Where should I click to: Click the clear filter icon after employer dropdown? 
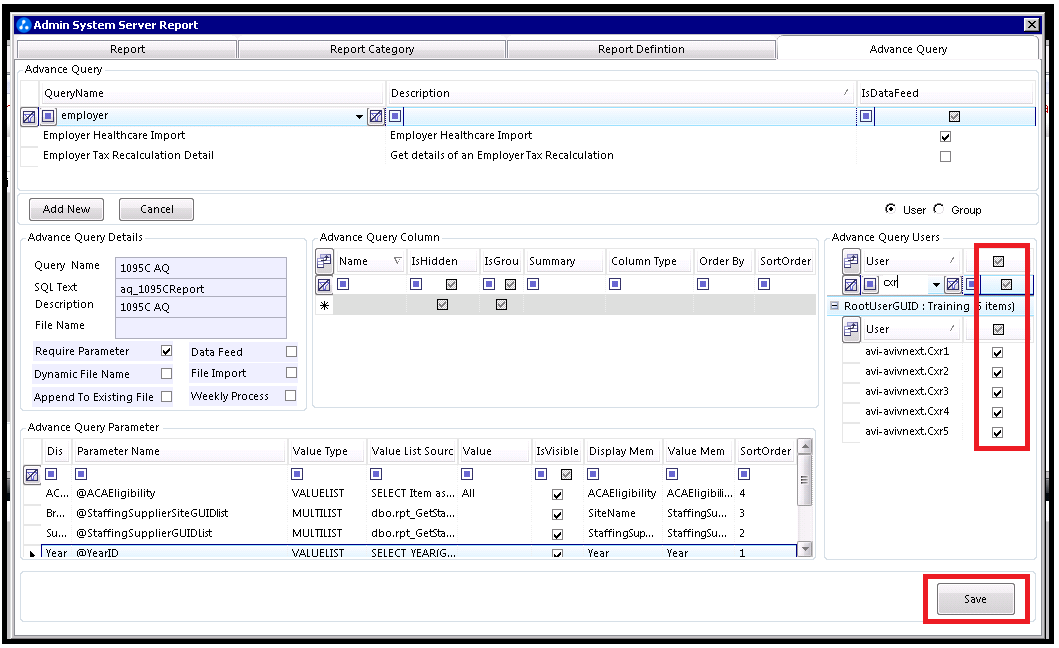pos(376,116)
